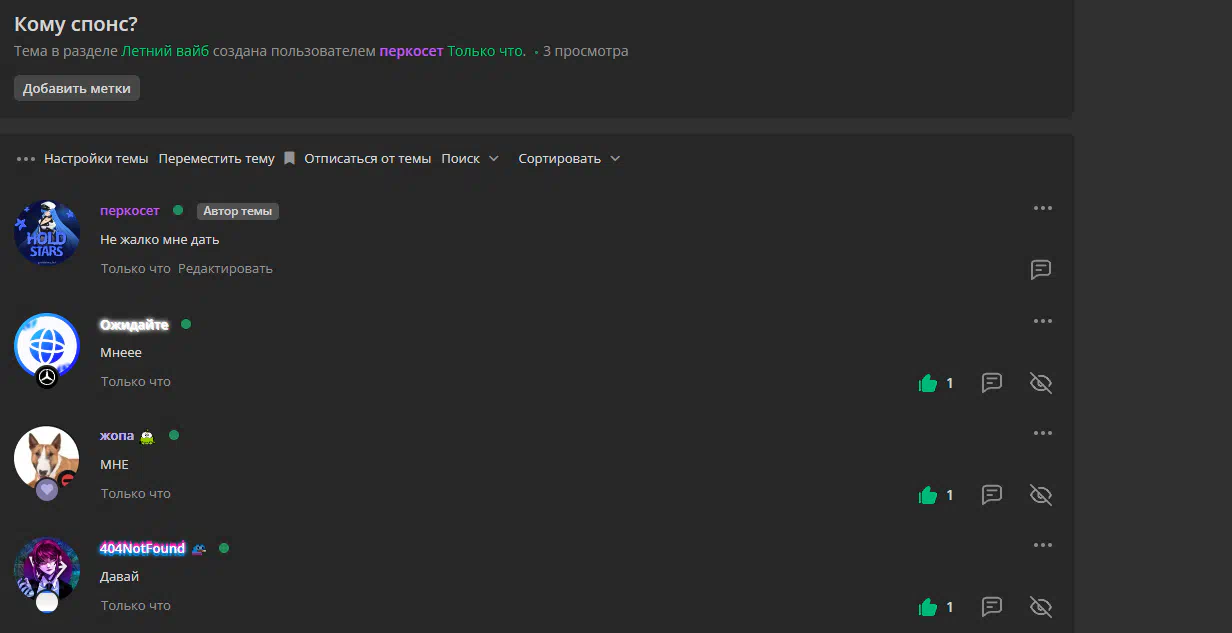The image size is (1232, 633).
Task: Reply to the МНЕ post
Action: tap(992, 494)
